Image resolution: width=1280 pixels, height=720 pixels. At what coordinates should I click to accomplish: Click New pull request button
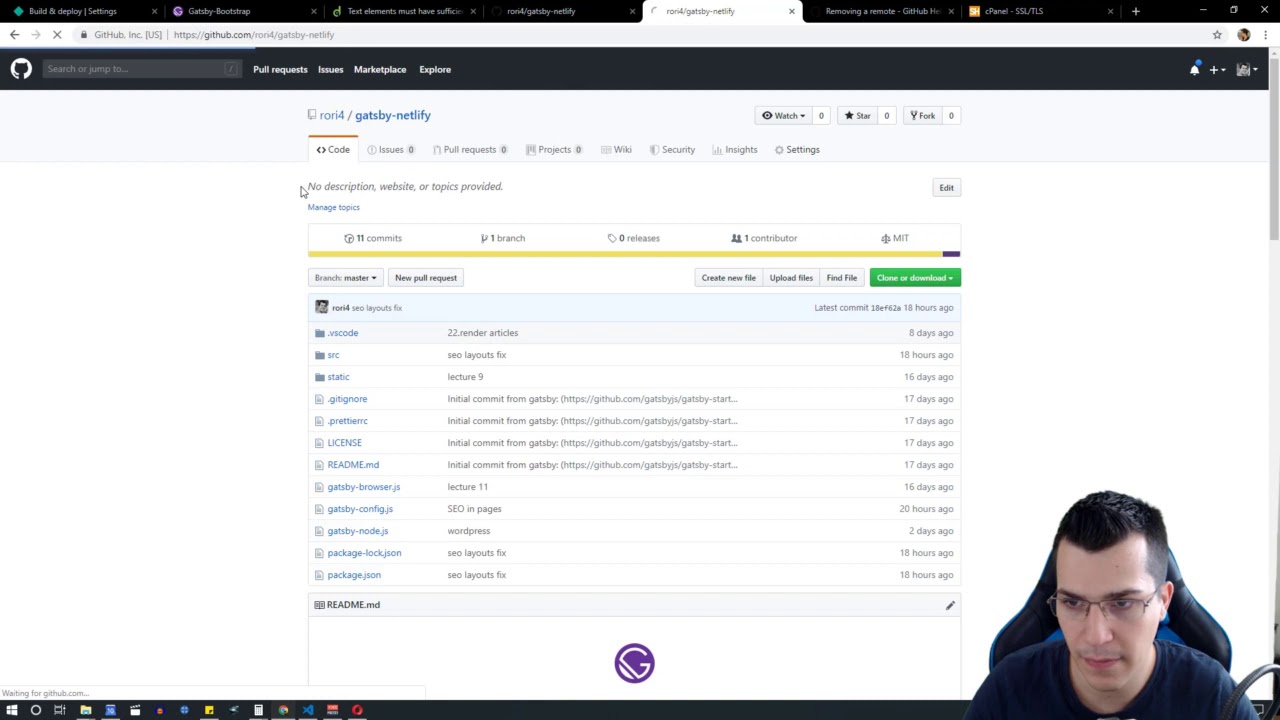tap(426, 278)
